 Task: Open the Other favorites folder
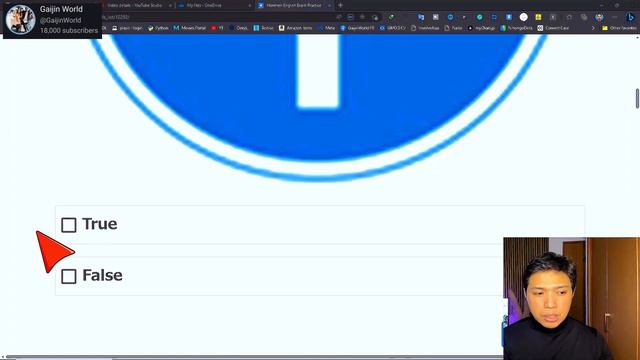[620, 28]
